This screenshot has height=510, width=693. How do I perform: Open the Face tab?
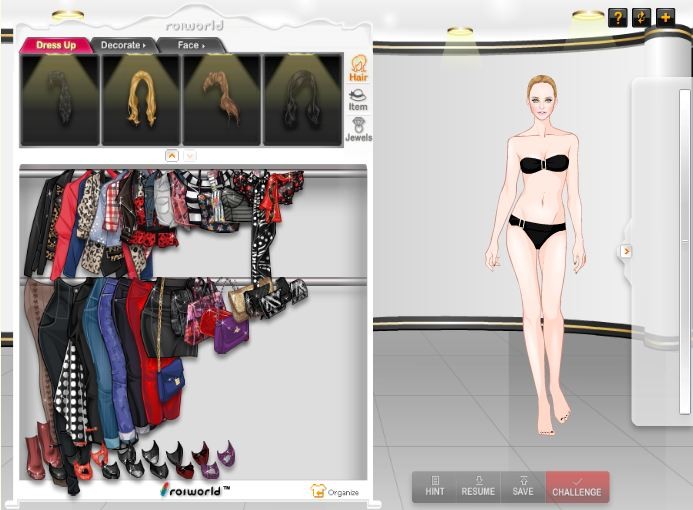190,45
